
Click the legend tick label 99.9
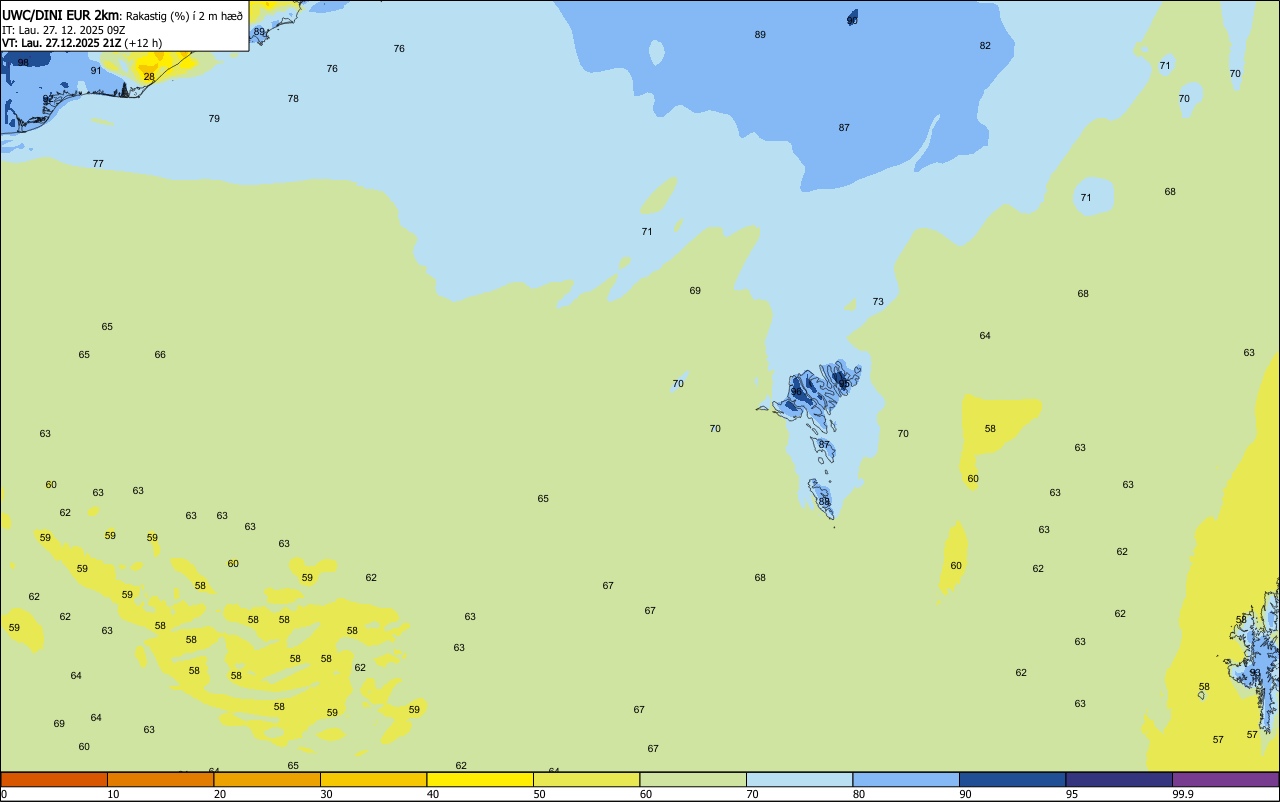coord(1183,794)
